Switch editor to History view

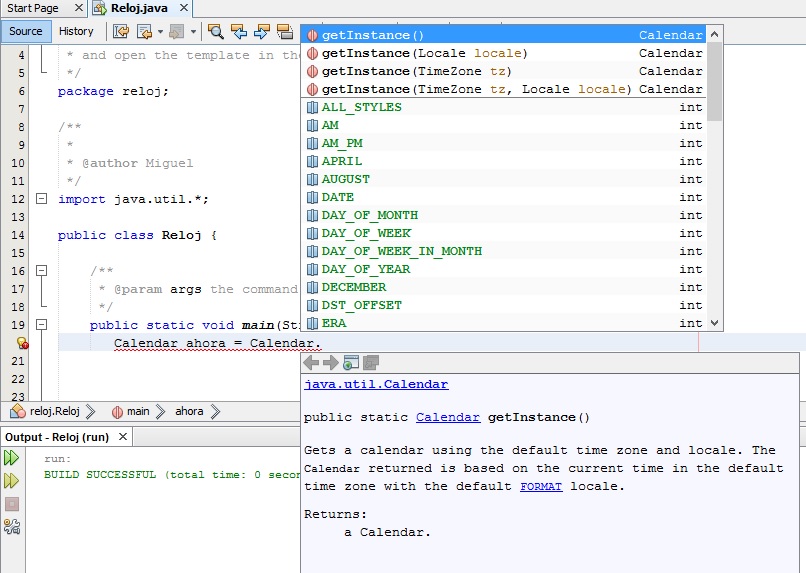[76, 31]
